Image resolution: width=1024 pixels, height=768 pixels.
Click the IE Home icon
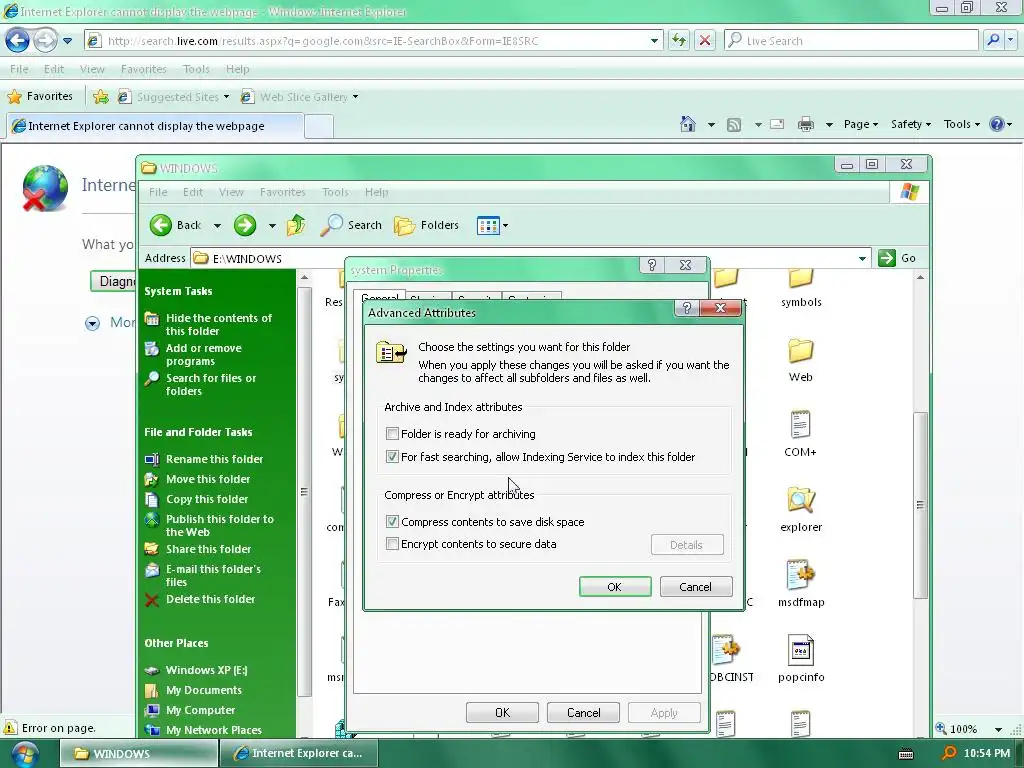(688, 124)
